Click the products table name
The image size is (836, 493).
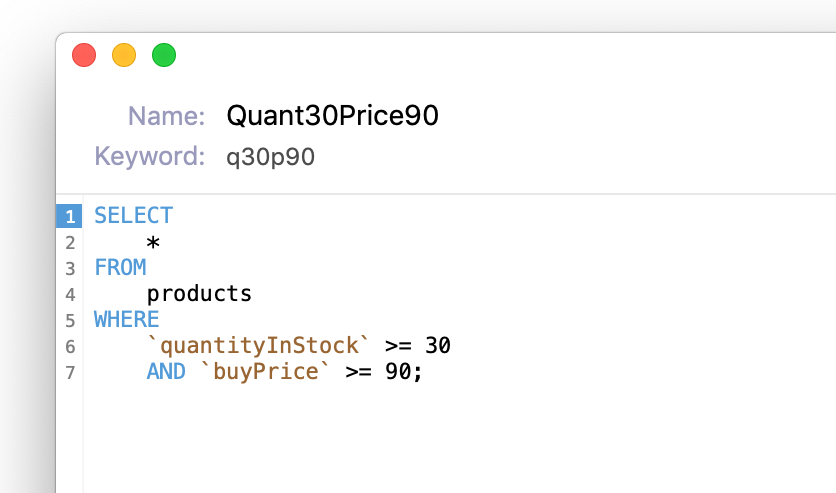[199, 294]
